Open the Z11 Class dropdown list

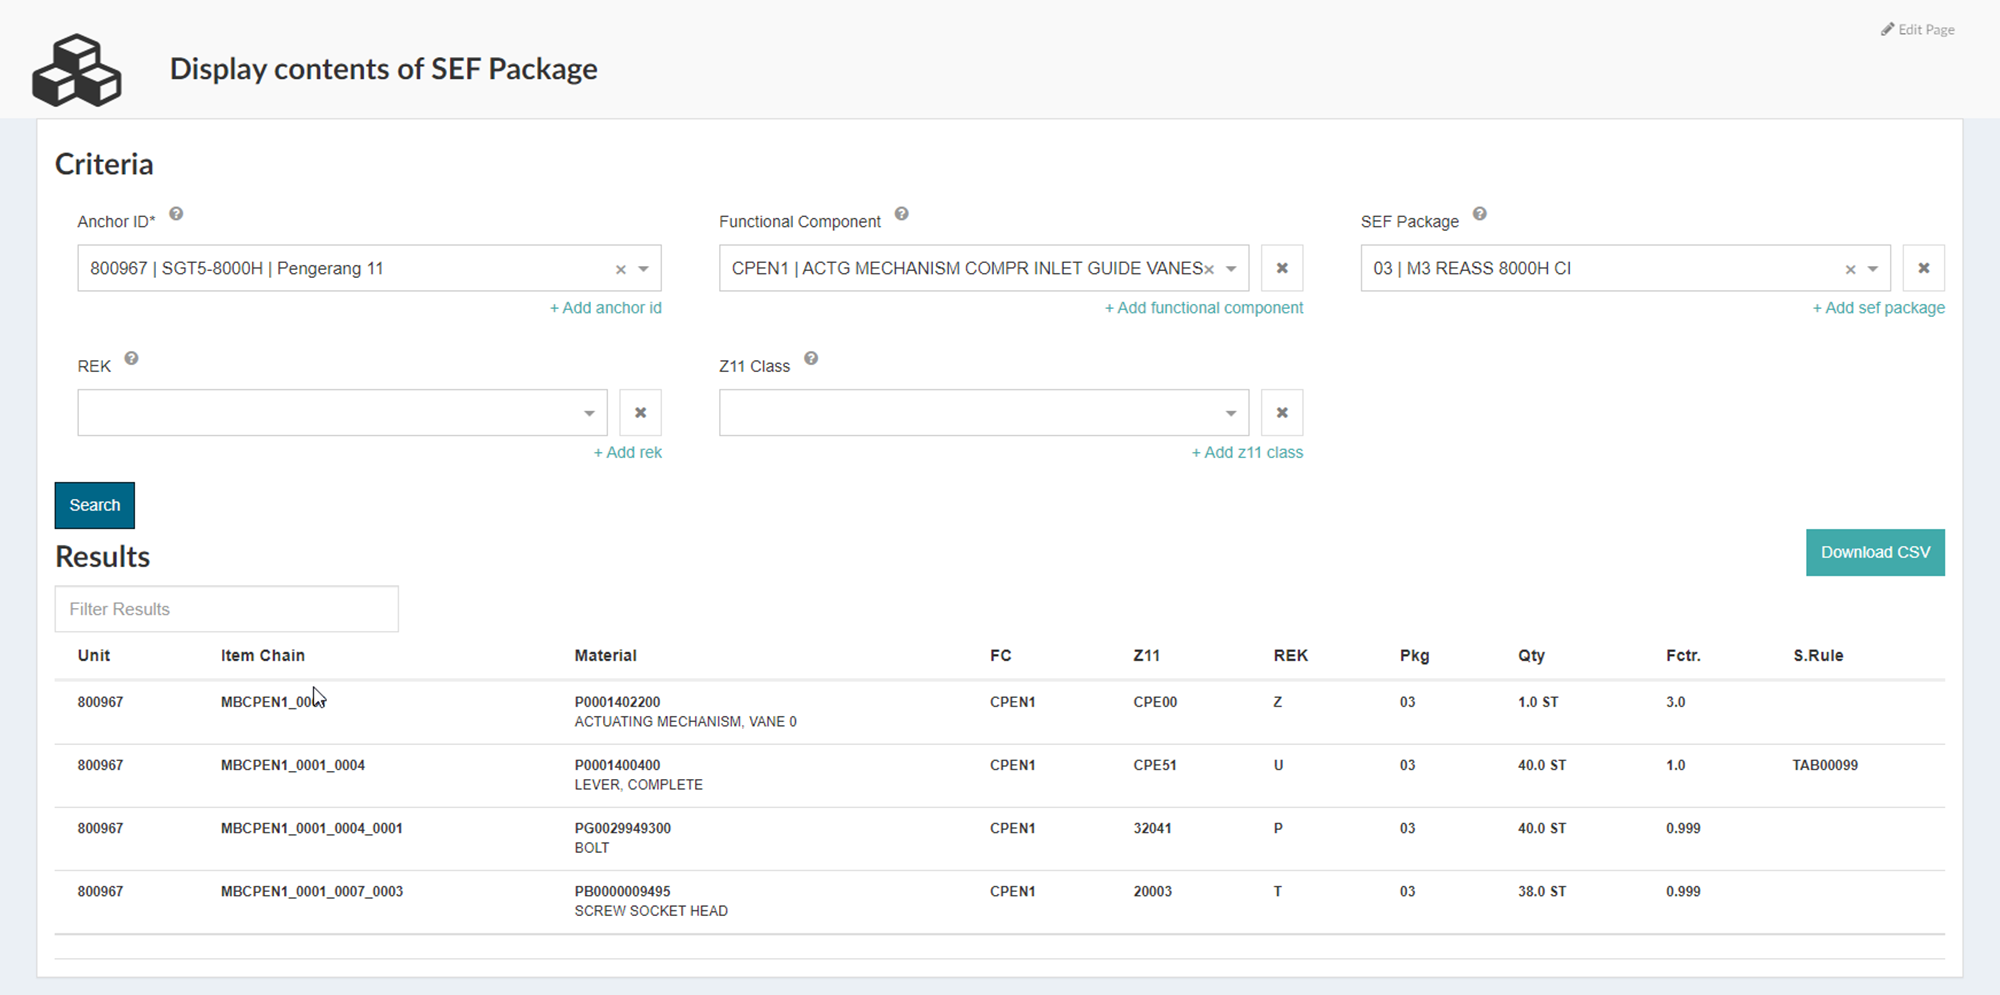click(1231, 413)
